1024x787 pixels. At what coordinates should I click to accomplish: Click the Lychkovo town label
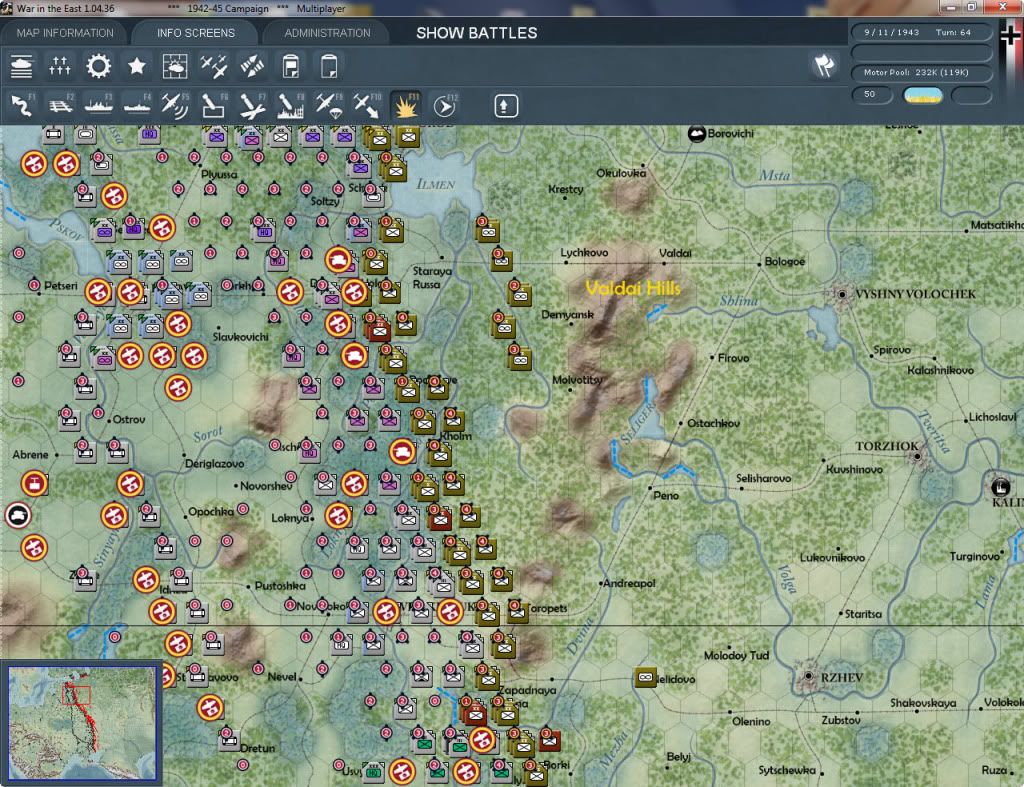[x=584, y=253]
